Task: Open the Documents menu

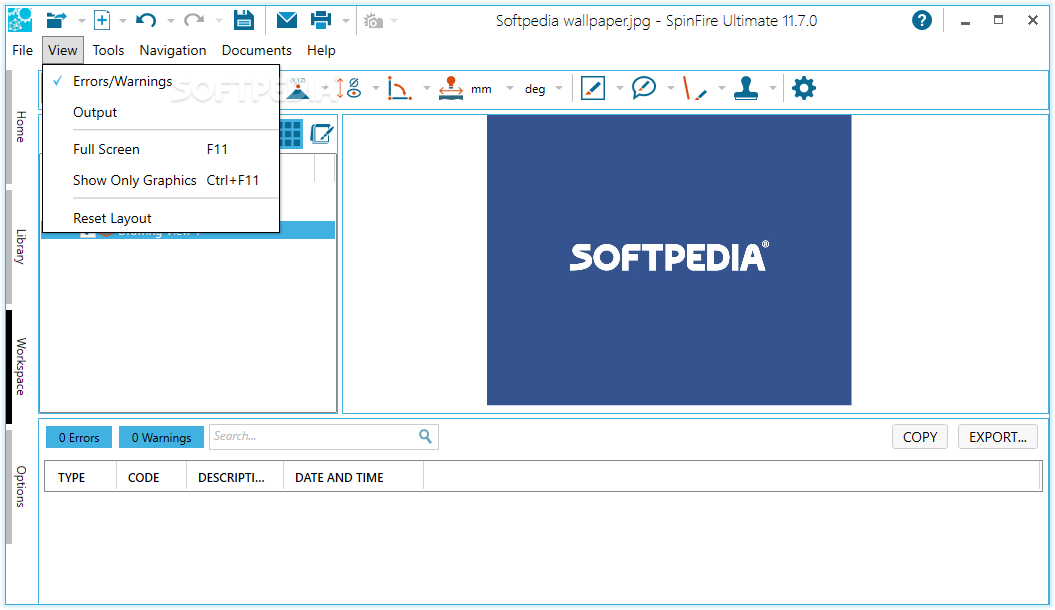Action: tap(256, 50)
